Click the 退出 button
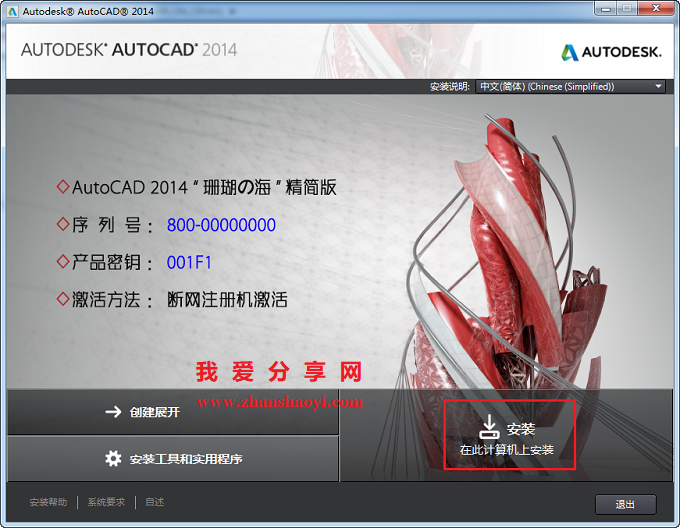This screenshot has height=528, width=680. coord(625,505)
